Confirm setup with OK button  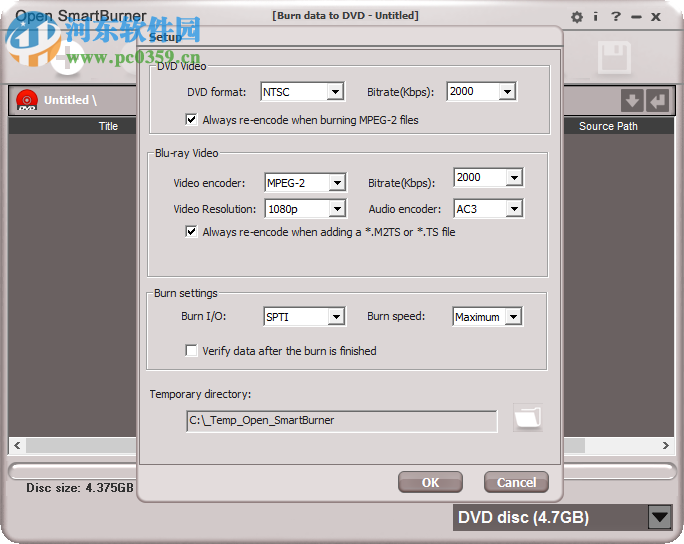pyautogui.click(x=430, y=482)
